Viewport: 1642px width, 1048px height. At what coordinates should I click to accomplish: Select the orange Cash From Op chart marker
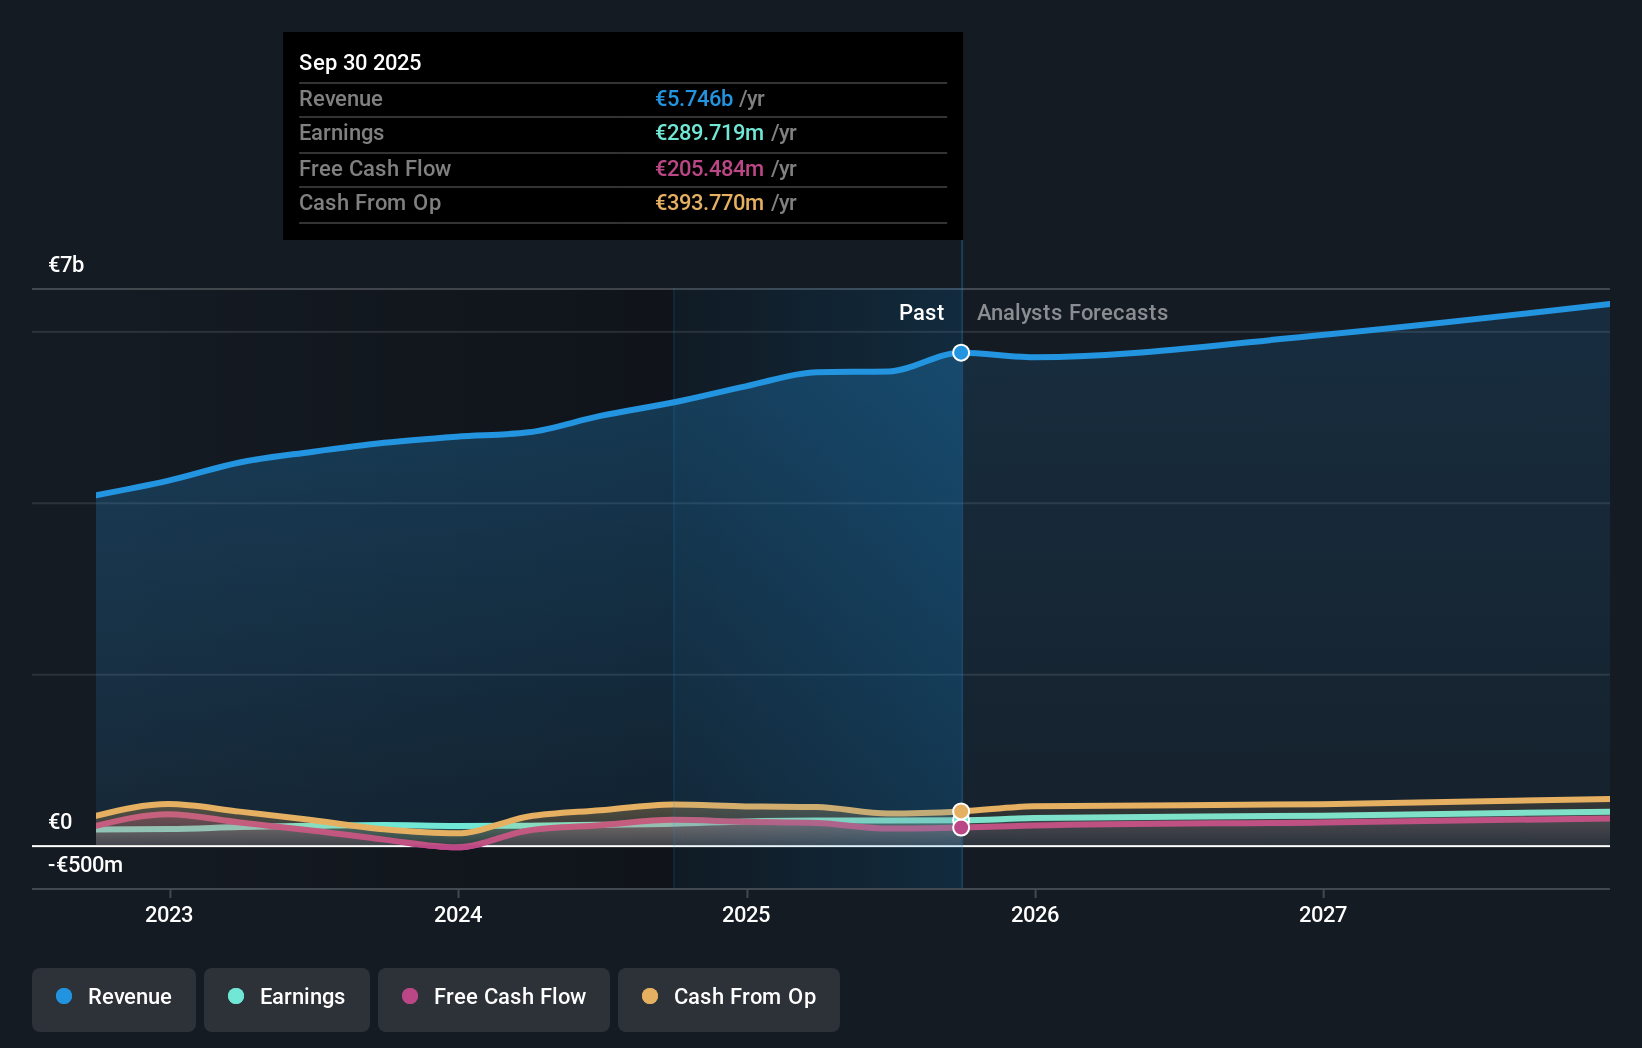pos(960,810)
